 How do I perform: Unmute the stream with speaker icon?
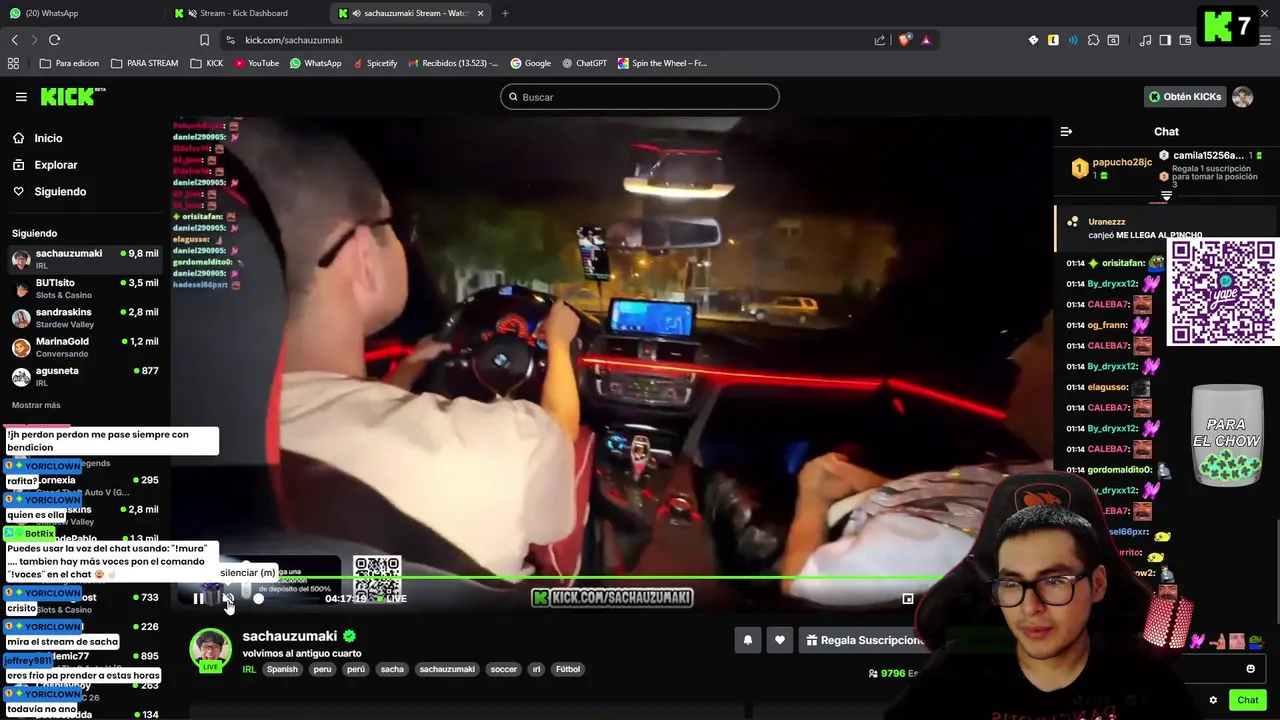[x=228, y=598]
